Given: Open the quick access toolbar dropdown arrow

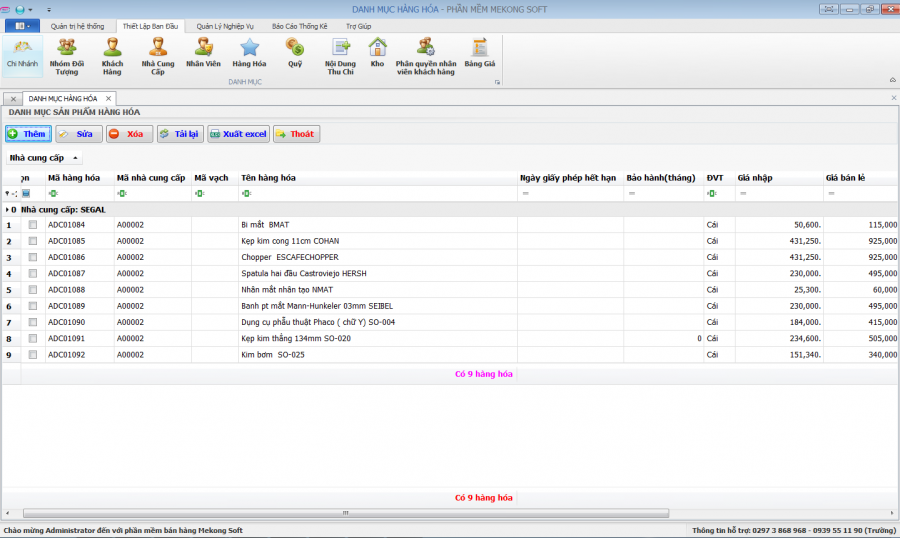Looking at the screenshot, I should 30,10.
